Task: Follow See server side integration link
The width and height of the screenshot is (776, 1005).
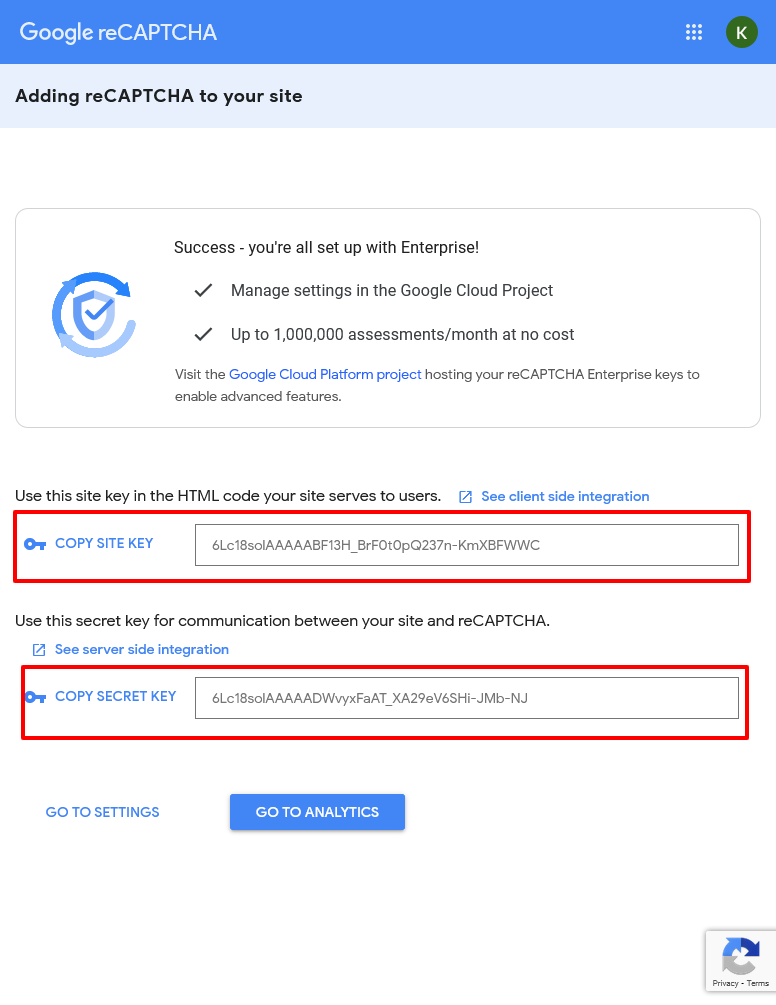Action: tap(142, 649)
